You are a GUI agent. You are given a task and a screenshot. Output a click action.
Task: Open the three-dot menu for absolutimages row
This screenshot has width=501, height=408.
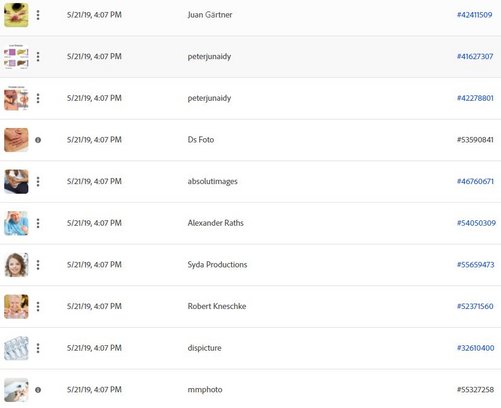click(x=38, y=182)
